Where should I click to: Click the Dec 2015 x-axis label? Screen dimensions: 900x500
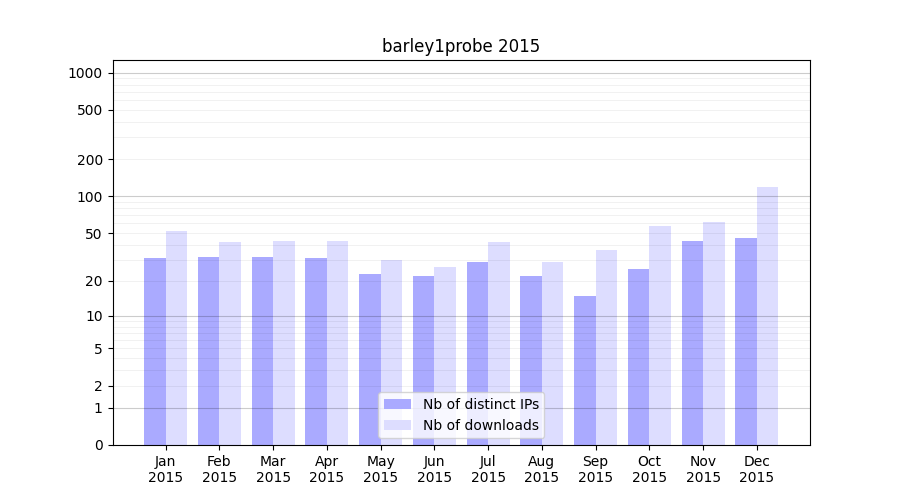pyautogui.click(x=757, y=469)
